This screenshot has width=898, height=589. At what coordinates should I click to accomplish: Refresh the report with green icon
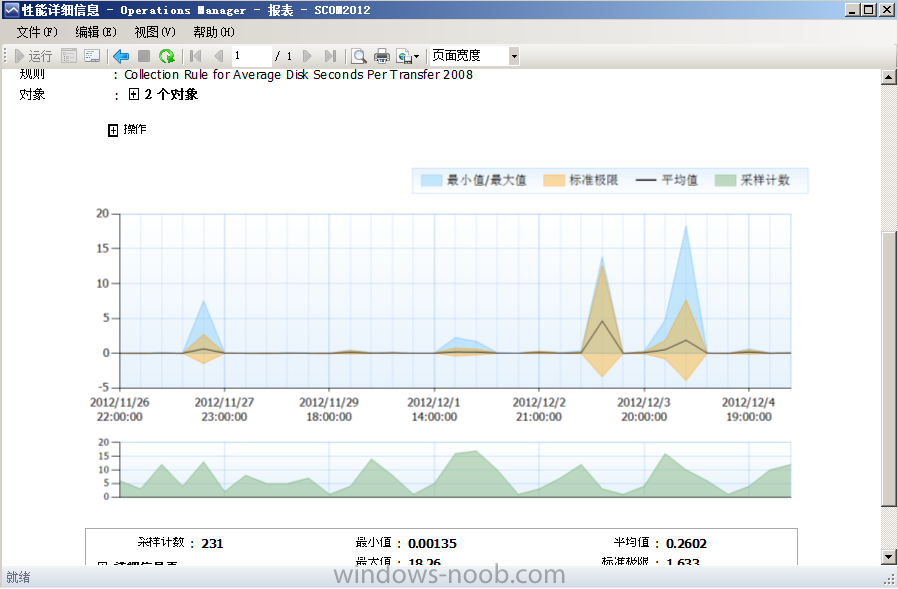pos(167,56)
